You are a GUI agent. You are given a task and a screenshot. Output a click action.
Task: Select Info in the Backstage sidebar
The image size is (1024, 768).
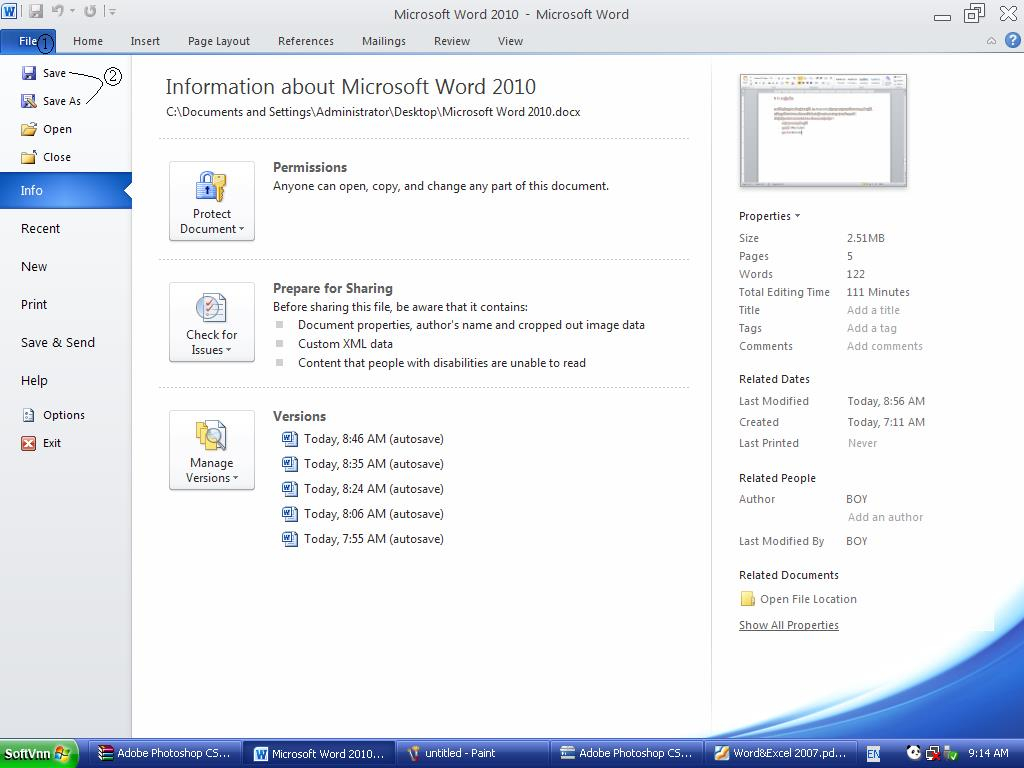[66, 191]
